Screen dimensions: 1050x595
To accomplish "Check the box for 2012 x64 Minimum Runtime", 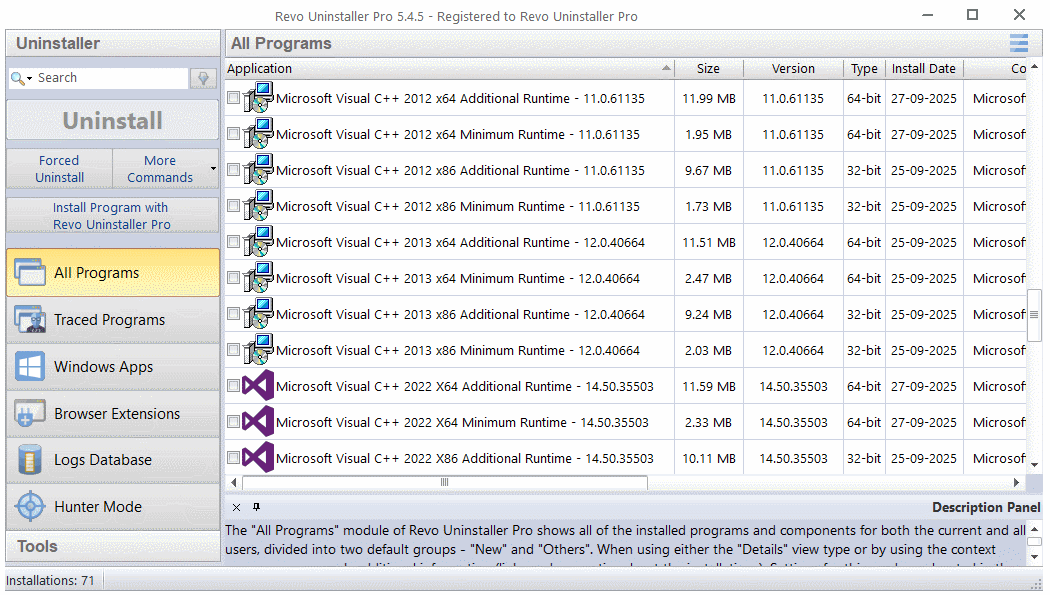I will [233, 134].
